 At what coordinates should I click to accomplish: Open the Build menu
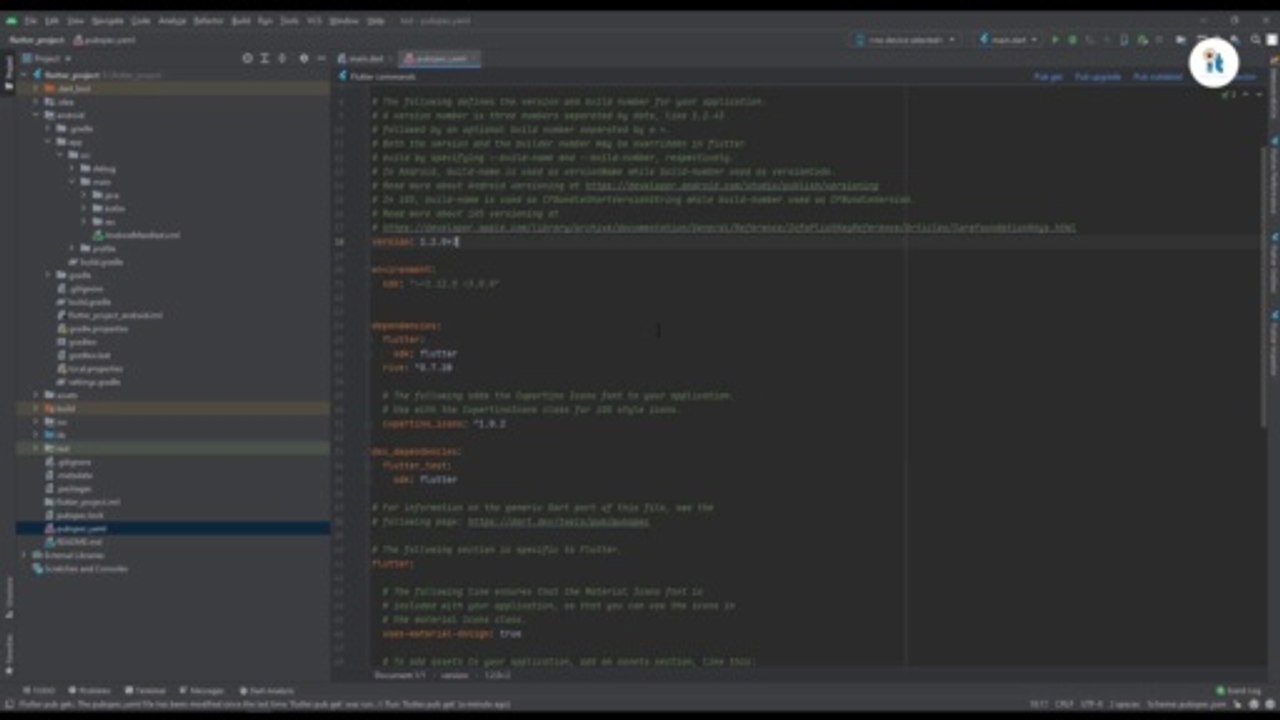tap(241, 20)
